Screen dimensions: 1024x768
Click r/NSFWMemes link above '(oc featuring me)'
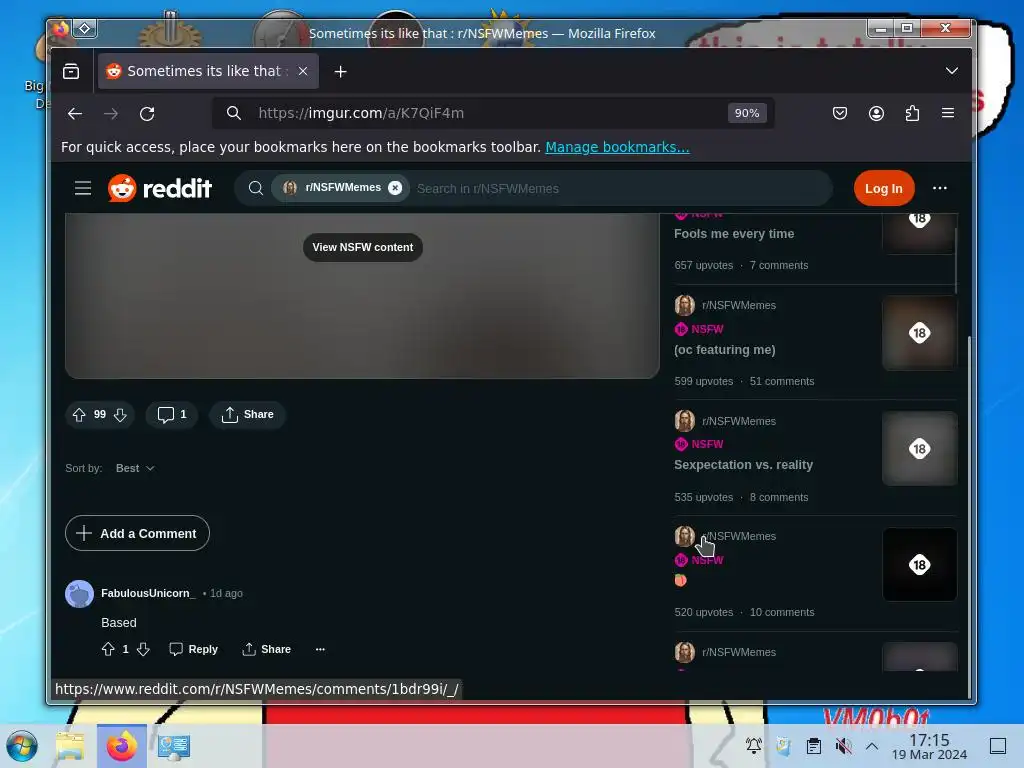[x=739, y=305]
